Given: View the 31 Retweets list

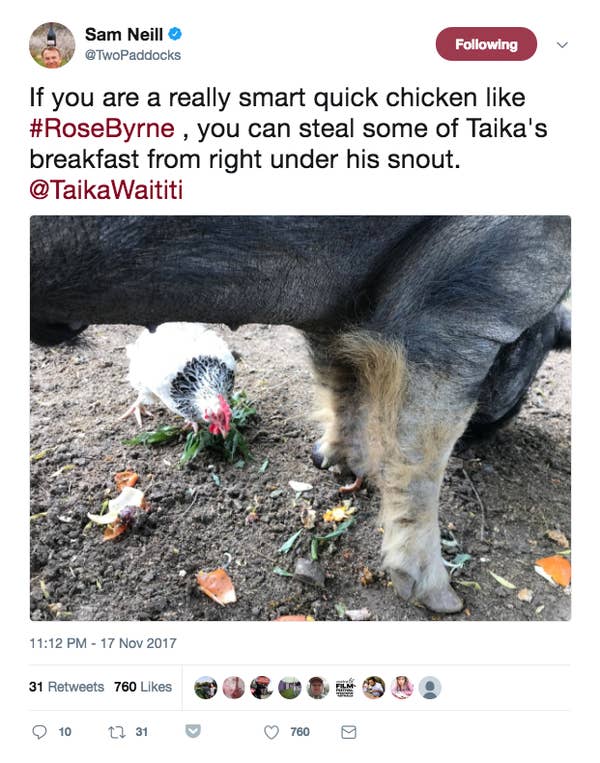Looking at the screenshot, I should [x=67, y=687].
